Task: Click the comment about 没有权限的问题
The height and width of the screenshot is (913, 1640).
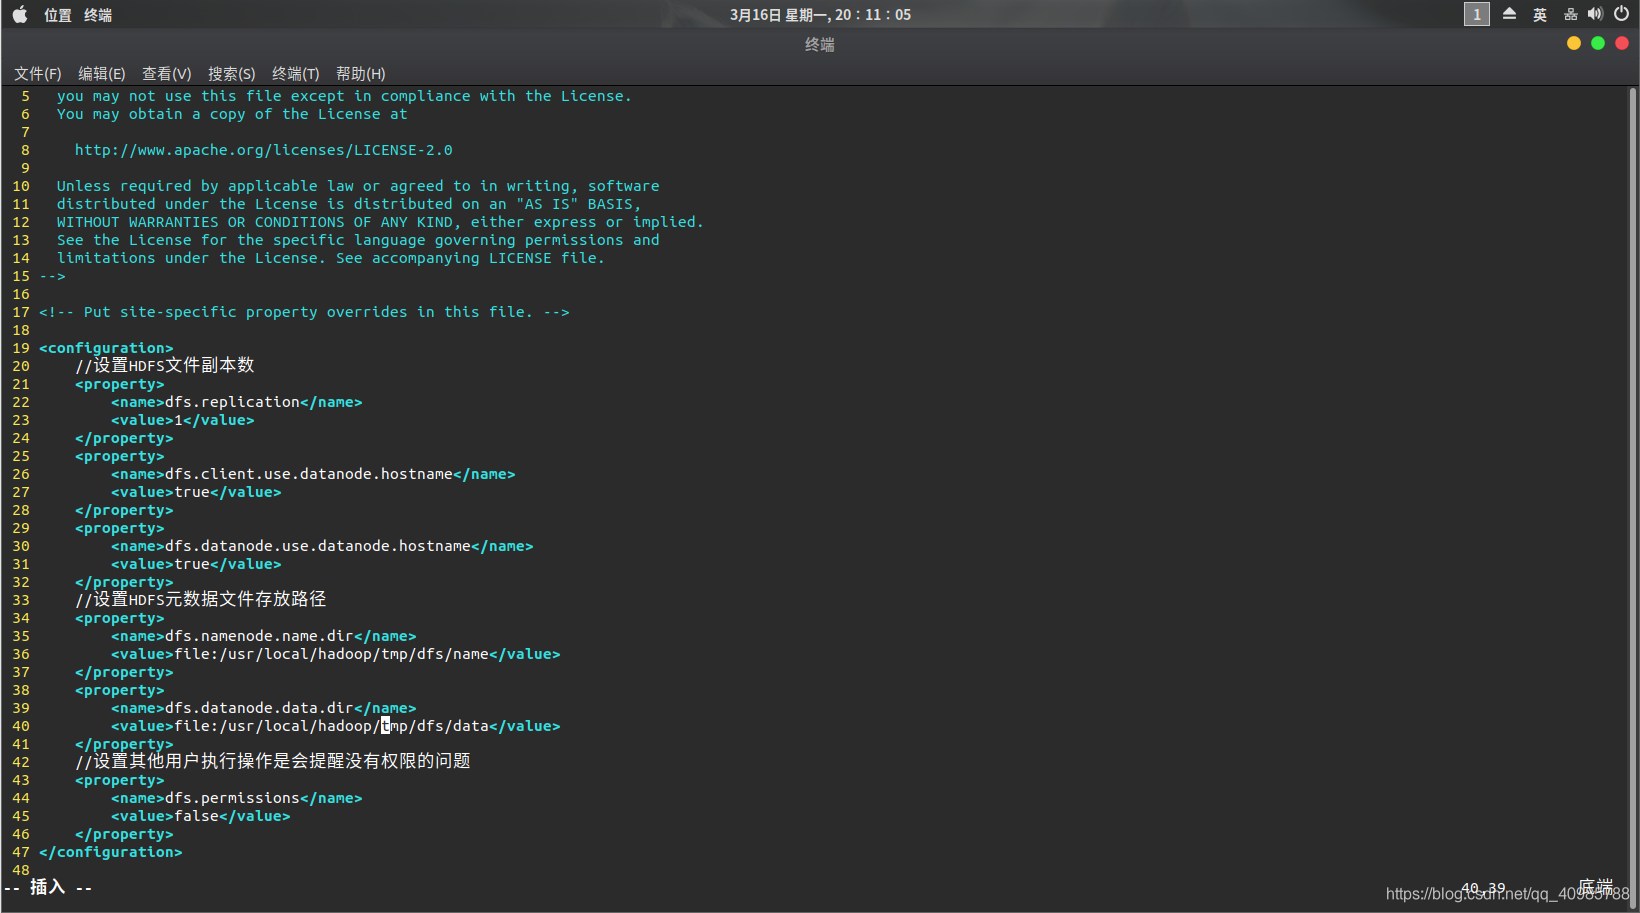Action: pyautogui.click(x=273, y=762)
